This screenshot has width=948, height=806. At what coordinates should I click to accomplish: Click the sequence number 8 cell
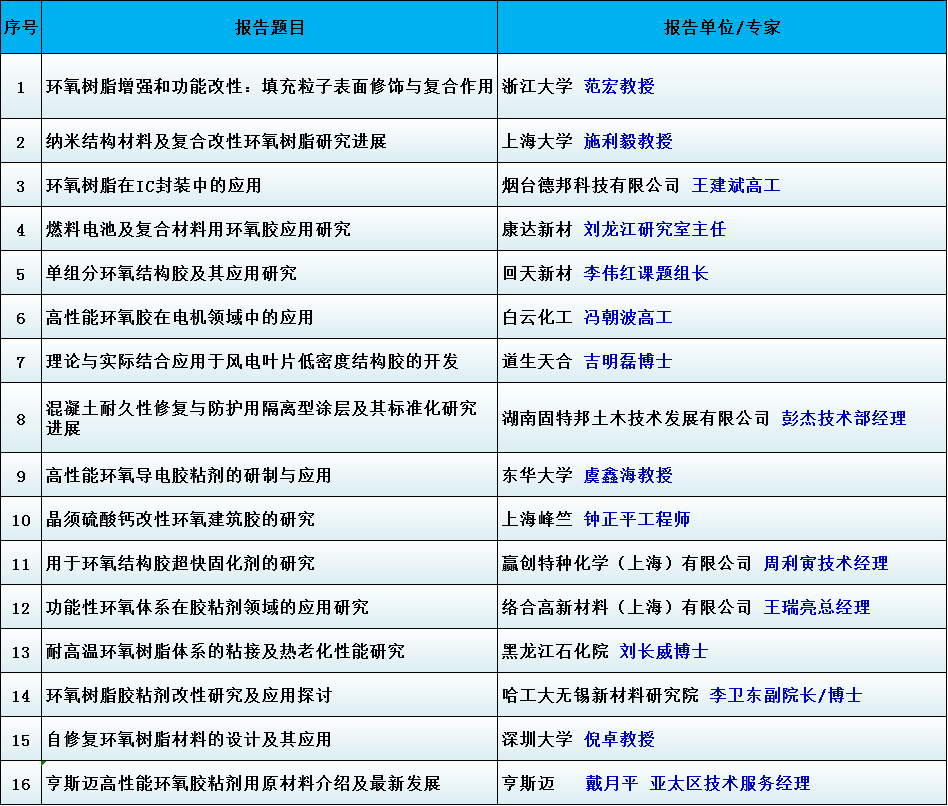click(21, 418)
